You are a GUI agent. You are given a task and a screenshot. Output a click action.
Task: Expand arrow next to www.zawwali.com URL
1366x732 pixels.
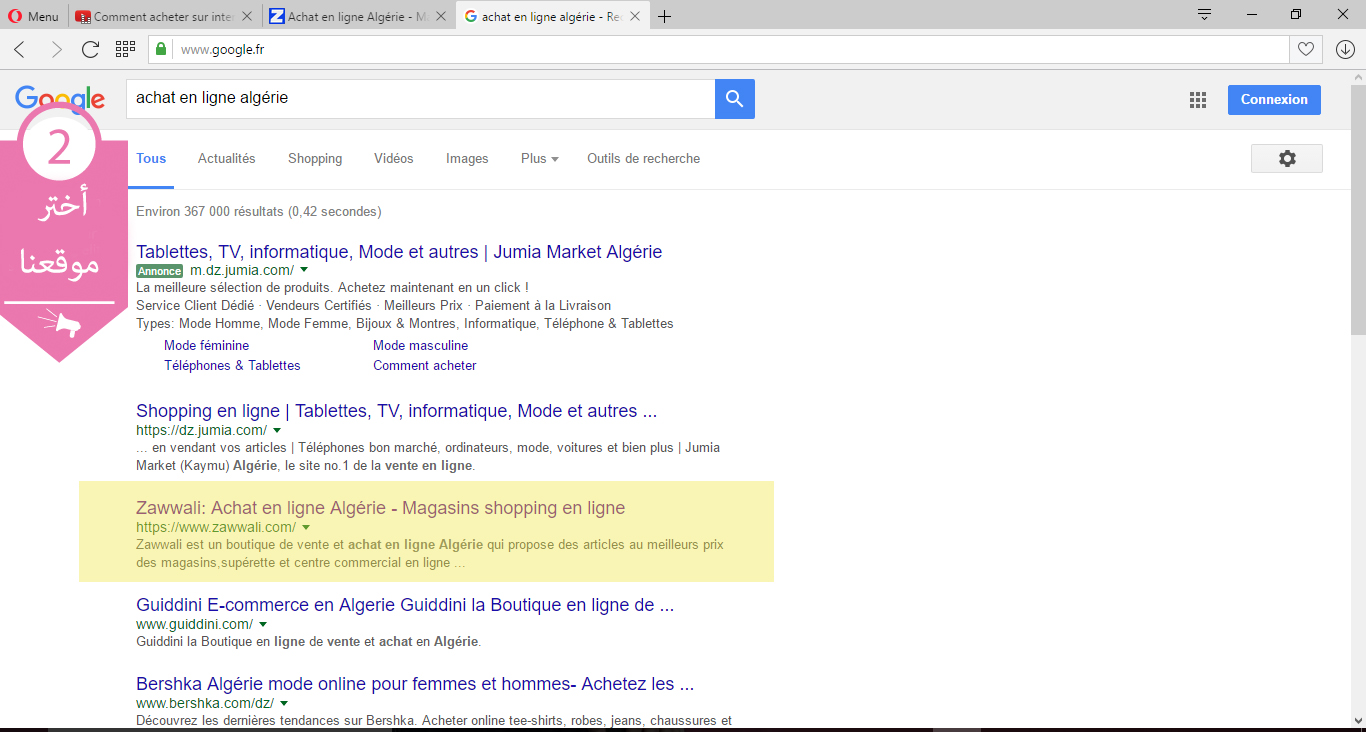tap(306, 527)
